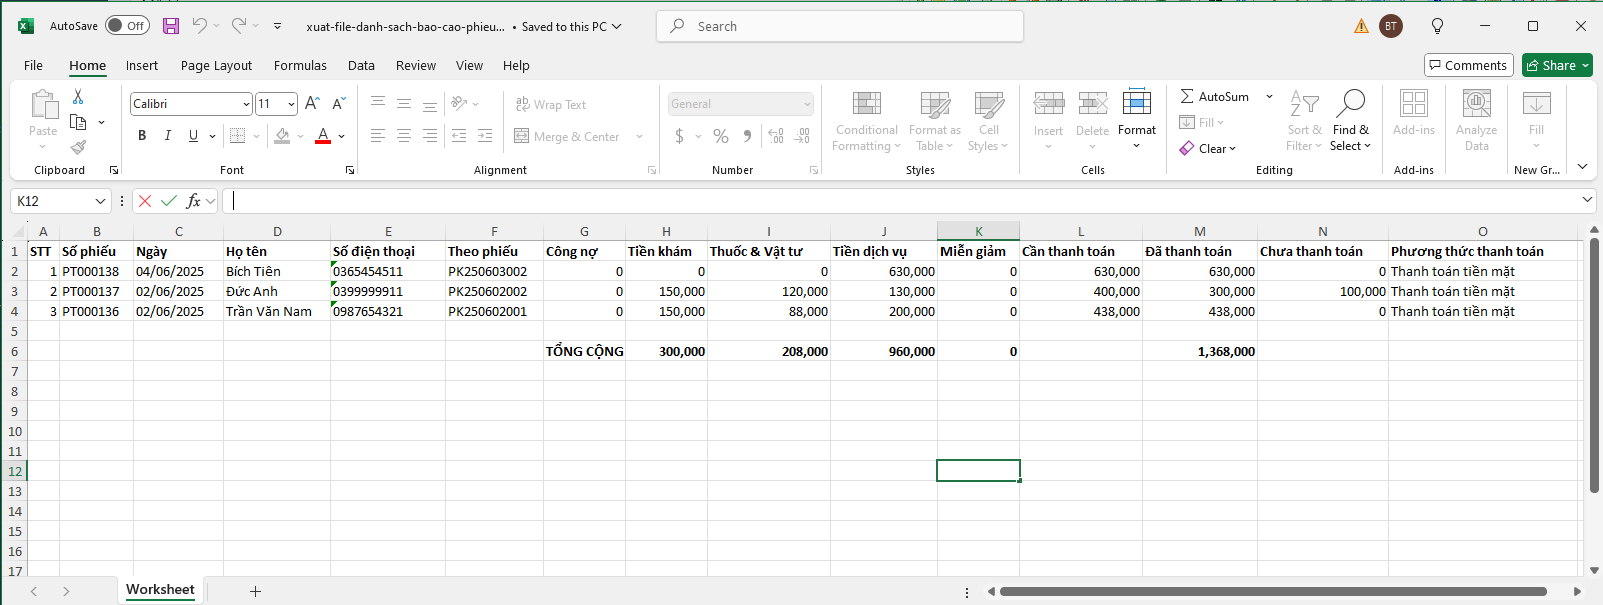This screenshot has width=1603, height=605.
Task: Apply the Borders icon
Action: click(x=237, y=136)
